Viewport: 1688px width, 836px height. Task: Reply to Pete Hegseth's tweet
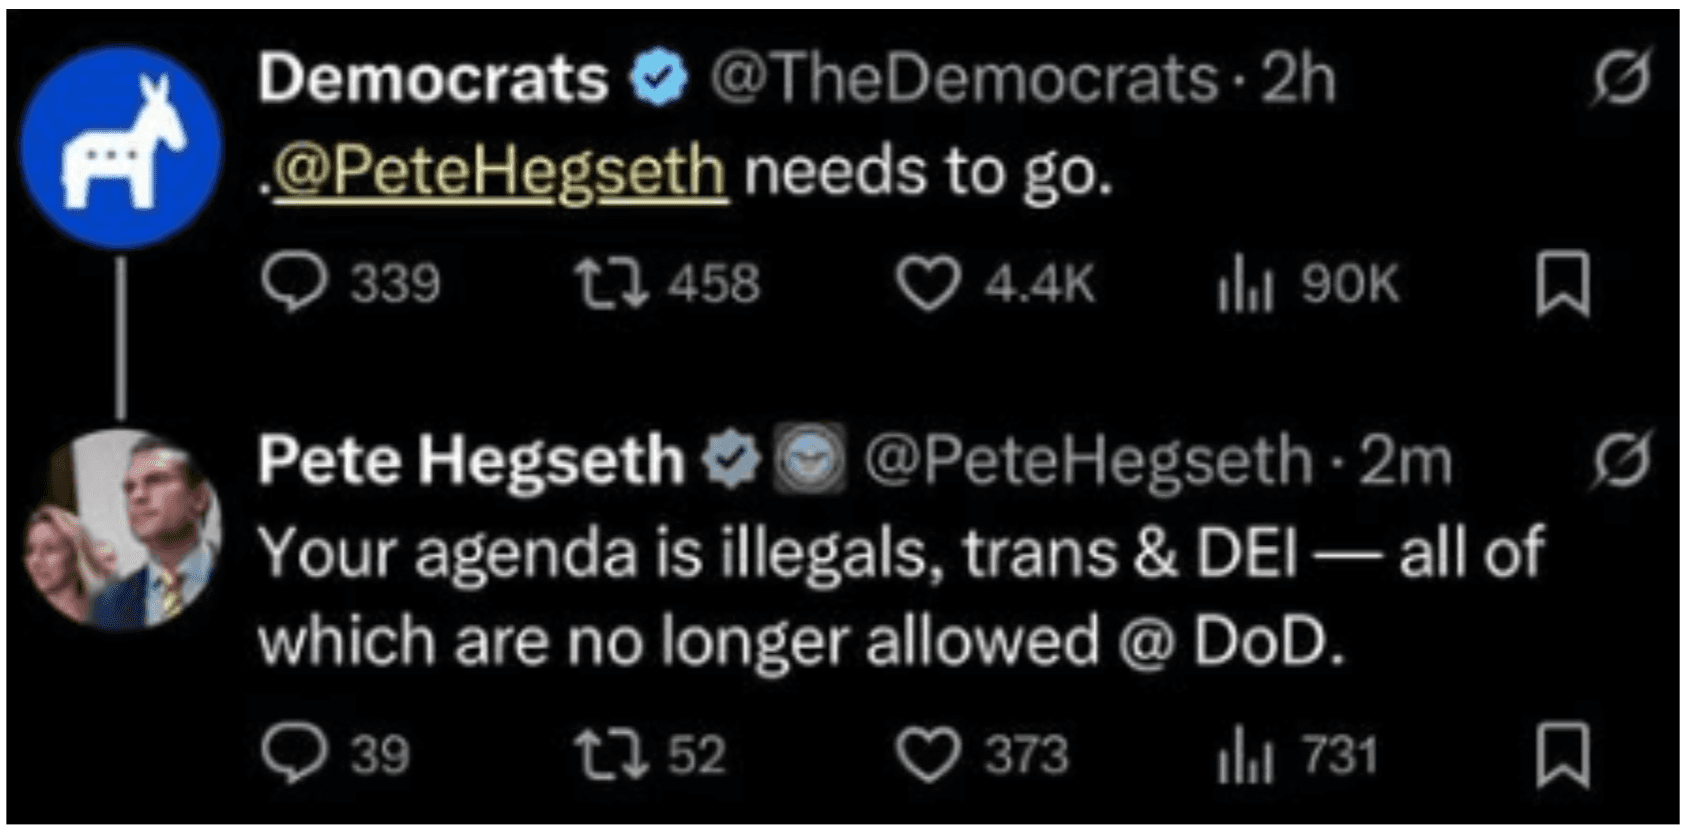[293, 755]
